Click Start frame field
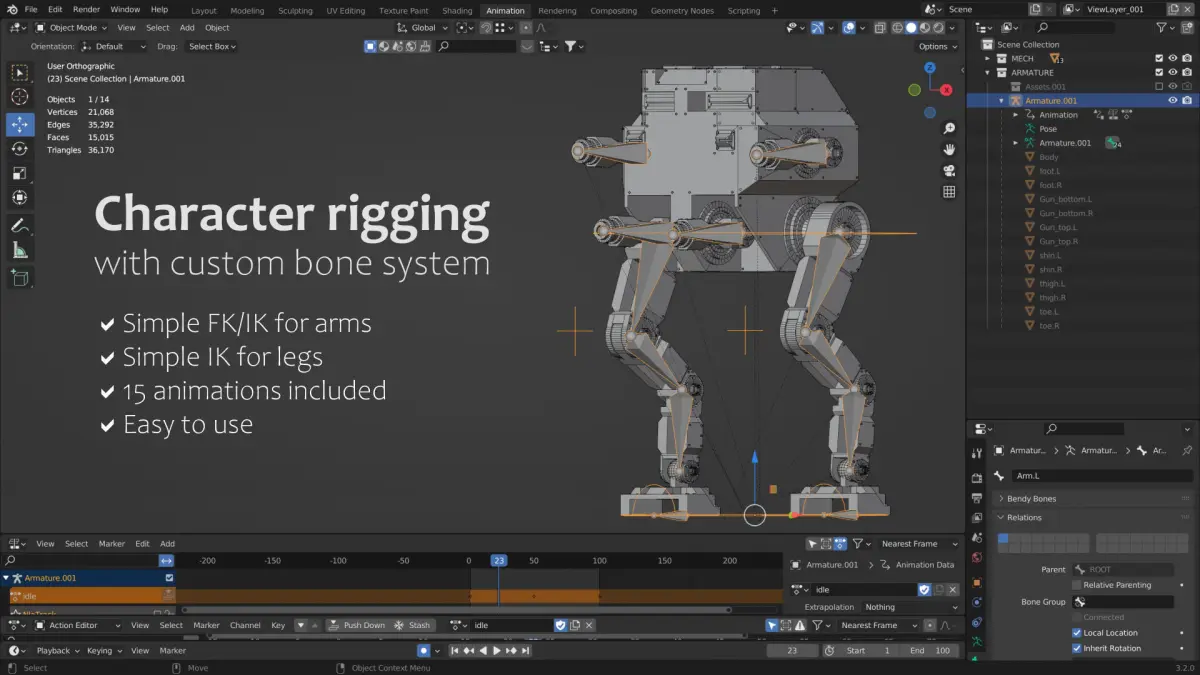Screen dimensions: 1200x675 point(867,650)
